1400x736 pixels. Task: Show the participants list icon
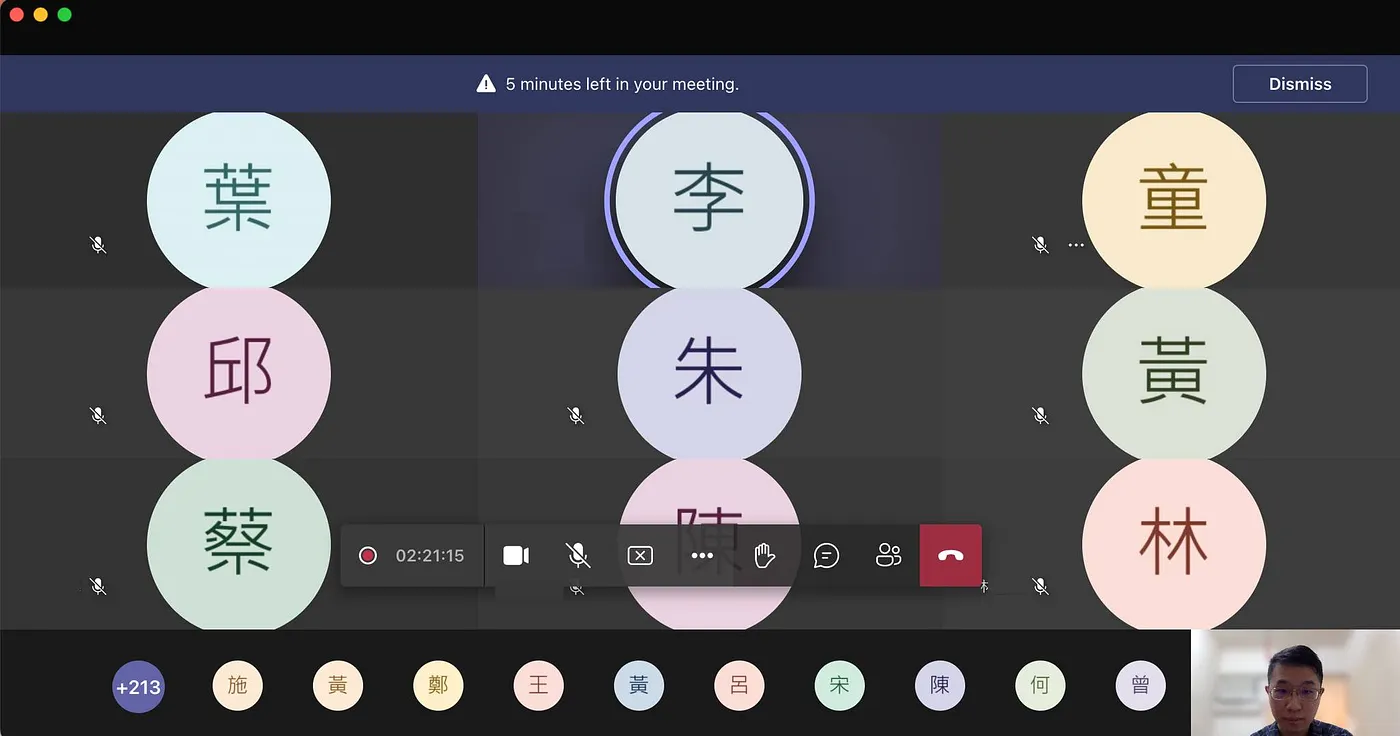(888, 555)
